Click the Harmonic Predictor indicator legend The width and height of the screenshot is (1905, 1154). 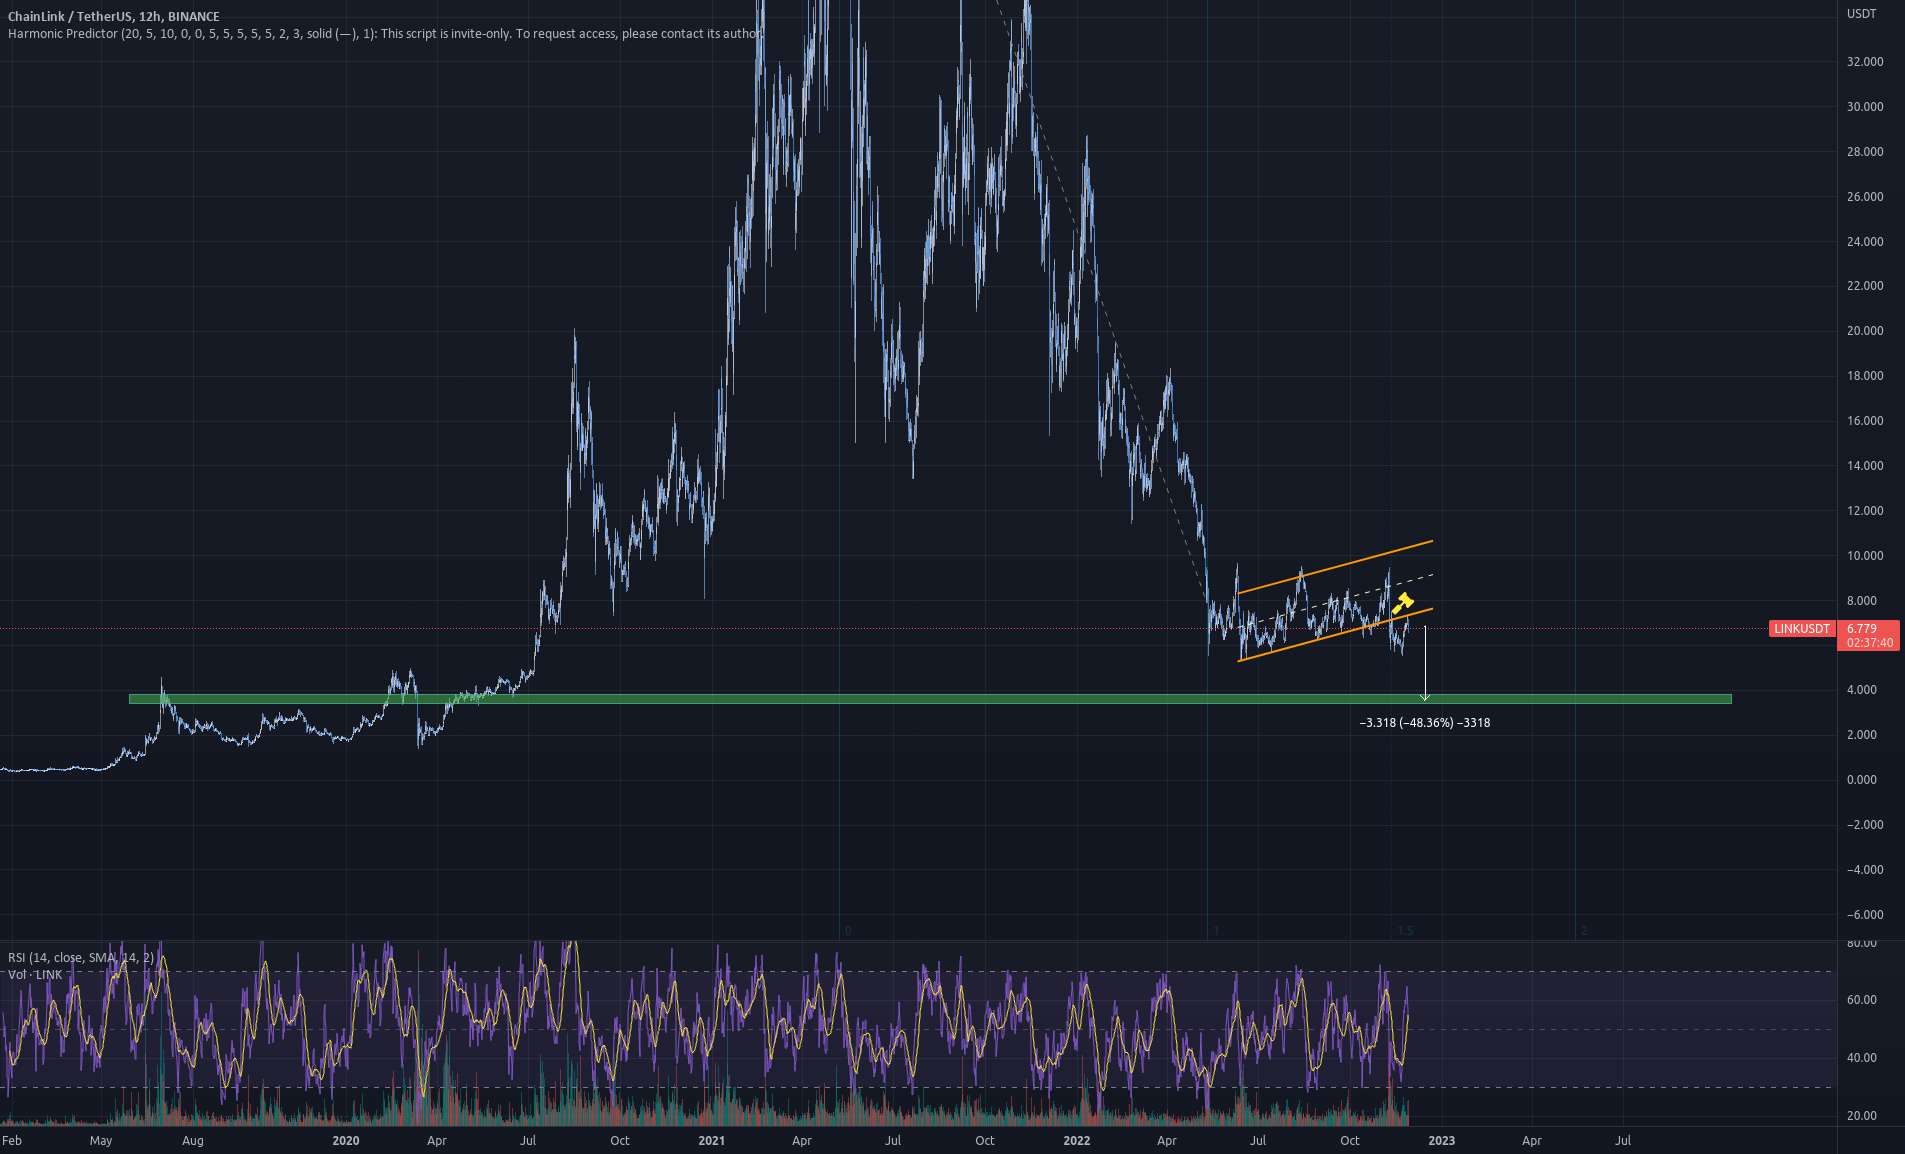(x=385, y=34)
